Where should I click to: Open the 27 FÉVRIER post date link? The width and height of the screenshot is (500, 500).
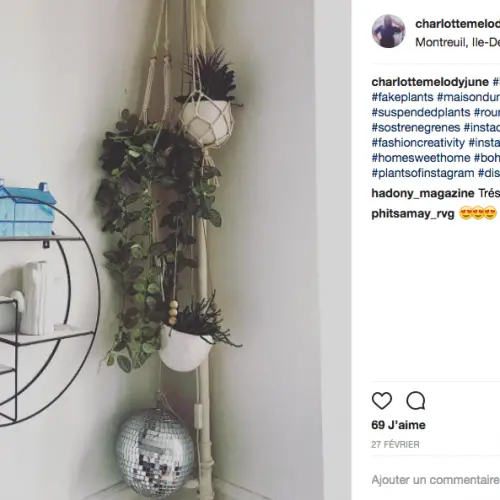click(395, 445)
